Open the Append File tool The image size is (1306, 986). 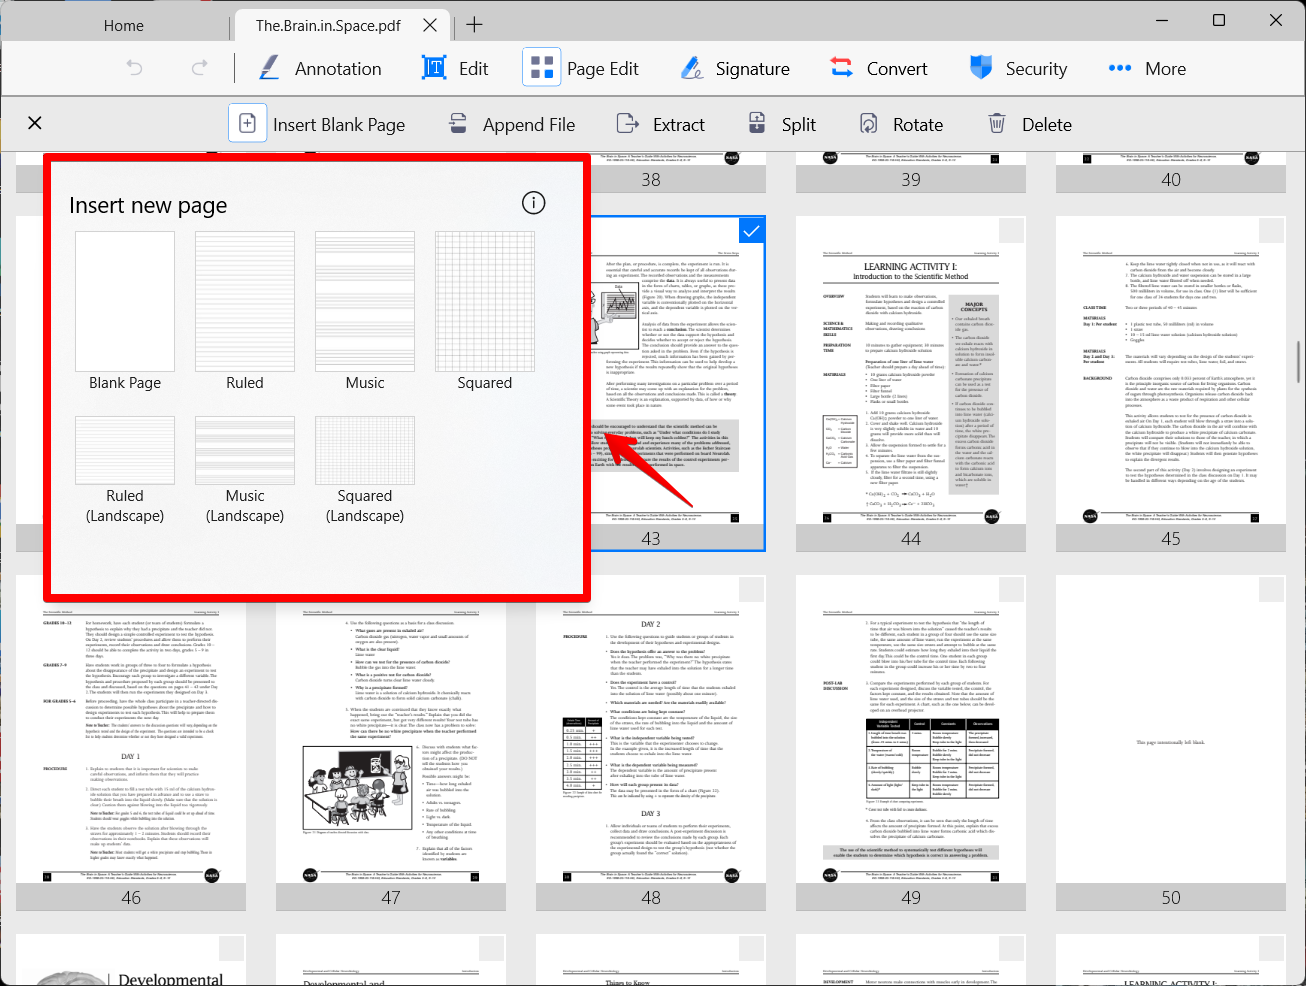click(x=512, y=124)
